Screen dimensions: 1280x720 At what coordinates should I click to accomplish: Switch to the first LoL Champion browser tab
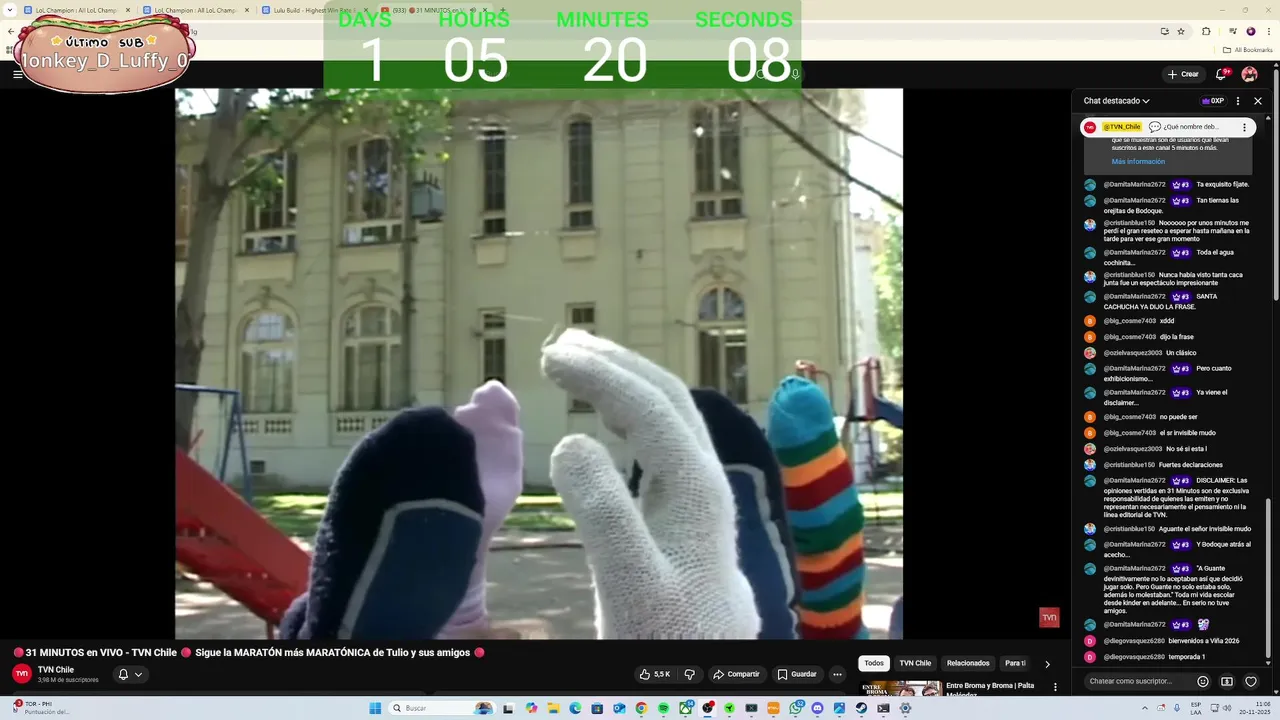coord(77,10)
